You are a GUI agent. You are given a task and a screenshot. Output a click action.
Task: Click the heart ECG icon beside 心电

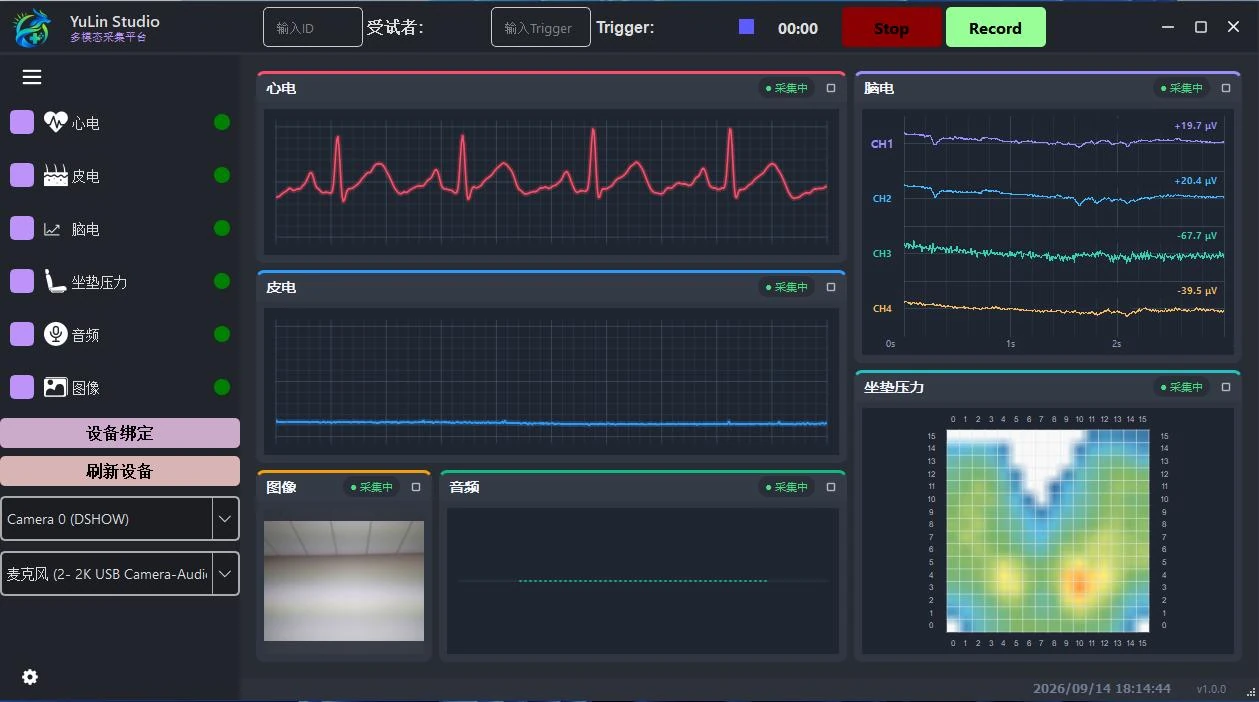56,122
